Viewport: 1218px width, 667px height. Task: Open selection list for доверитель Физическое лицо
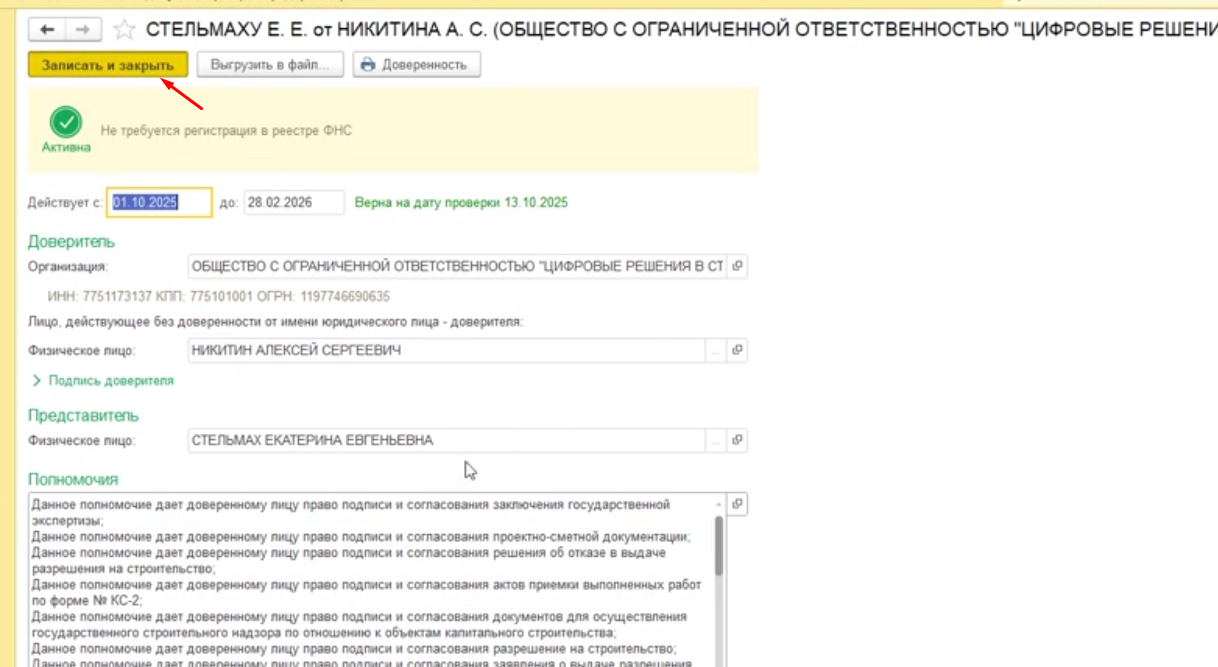pyautogui.click(x=715, y=351)
